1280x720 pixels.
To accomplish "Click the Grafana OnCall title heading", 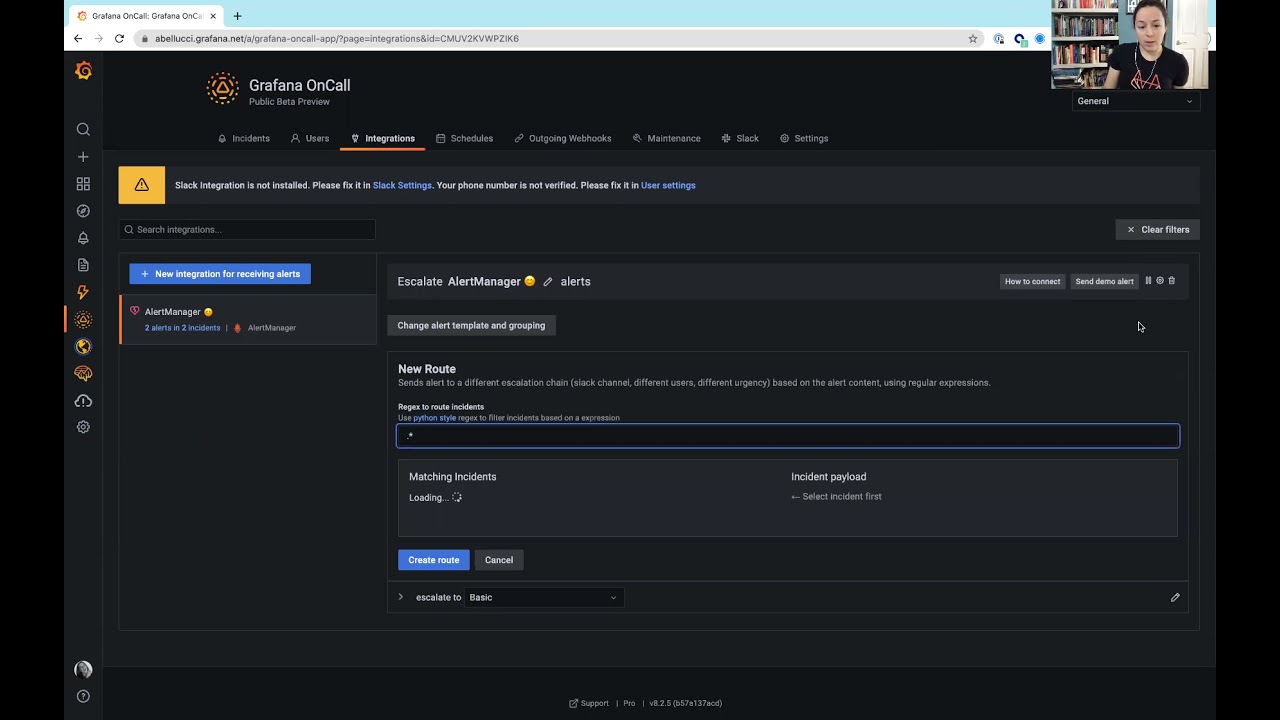I will (299, 85).
